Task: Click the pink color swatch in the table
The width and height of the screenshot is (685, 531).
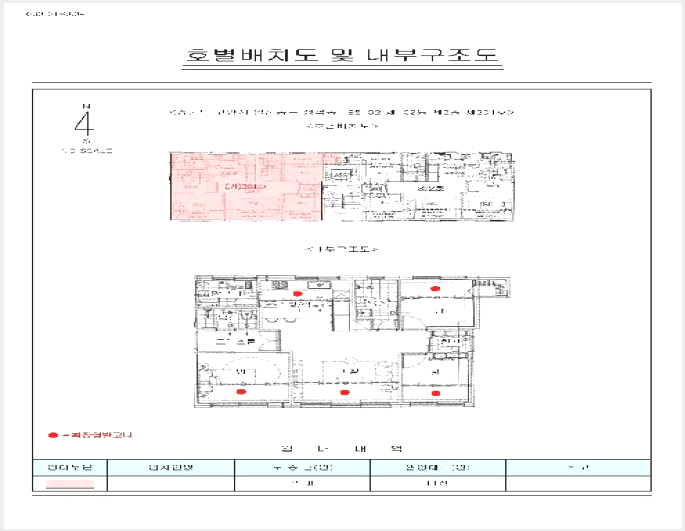Action: click(x=70, y=484)
